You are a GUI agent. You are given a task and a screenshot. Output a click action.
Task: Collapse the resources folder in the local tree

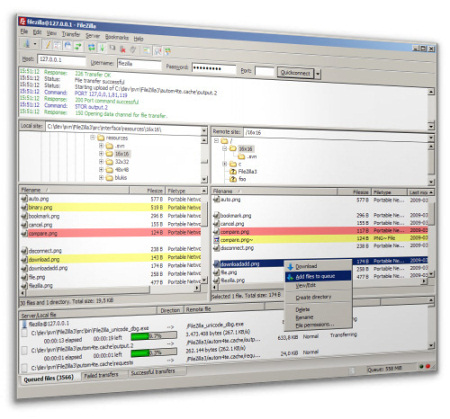93,137
